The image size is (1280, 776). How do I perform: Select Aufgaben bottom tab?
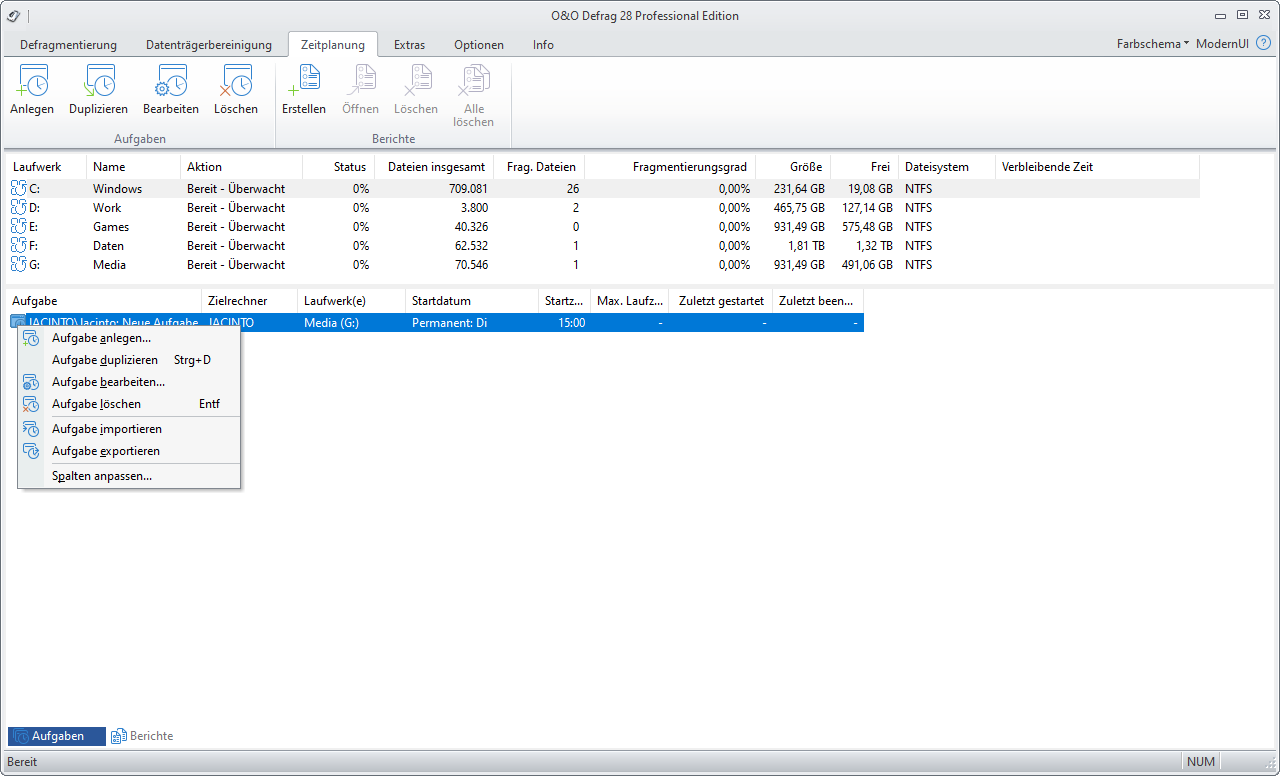[x=57, y=736]
